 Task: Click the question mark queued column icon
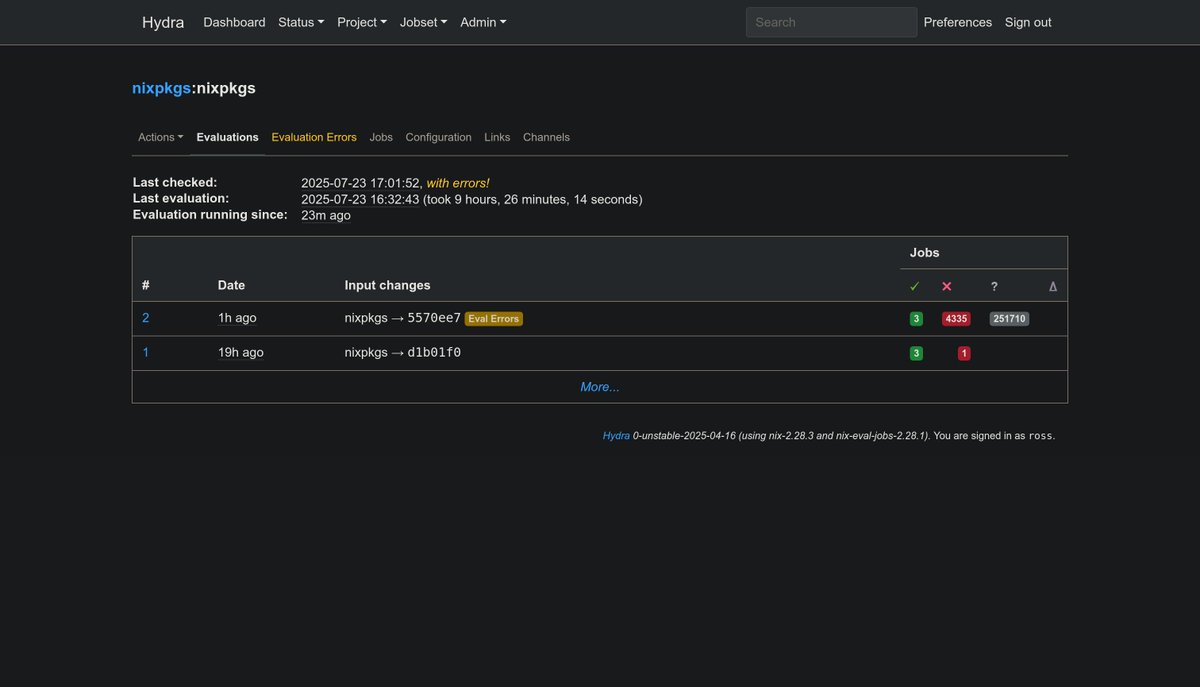pos(994,286)
